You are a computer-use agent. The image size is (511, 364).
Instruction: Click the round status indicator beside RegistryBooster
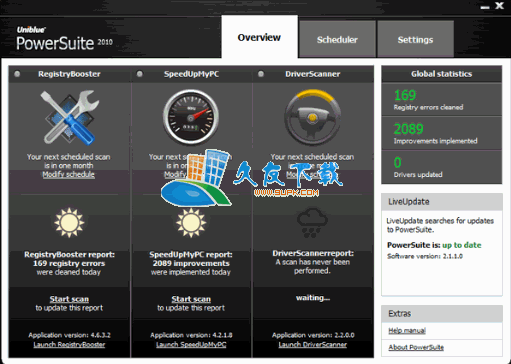point(17,74)
